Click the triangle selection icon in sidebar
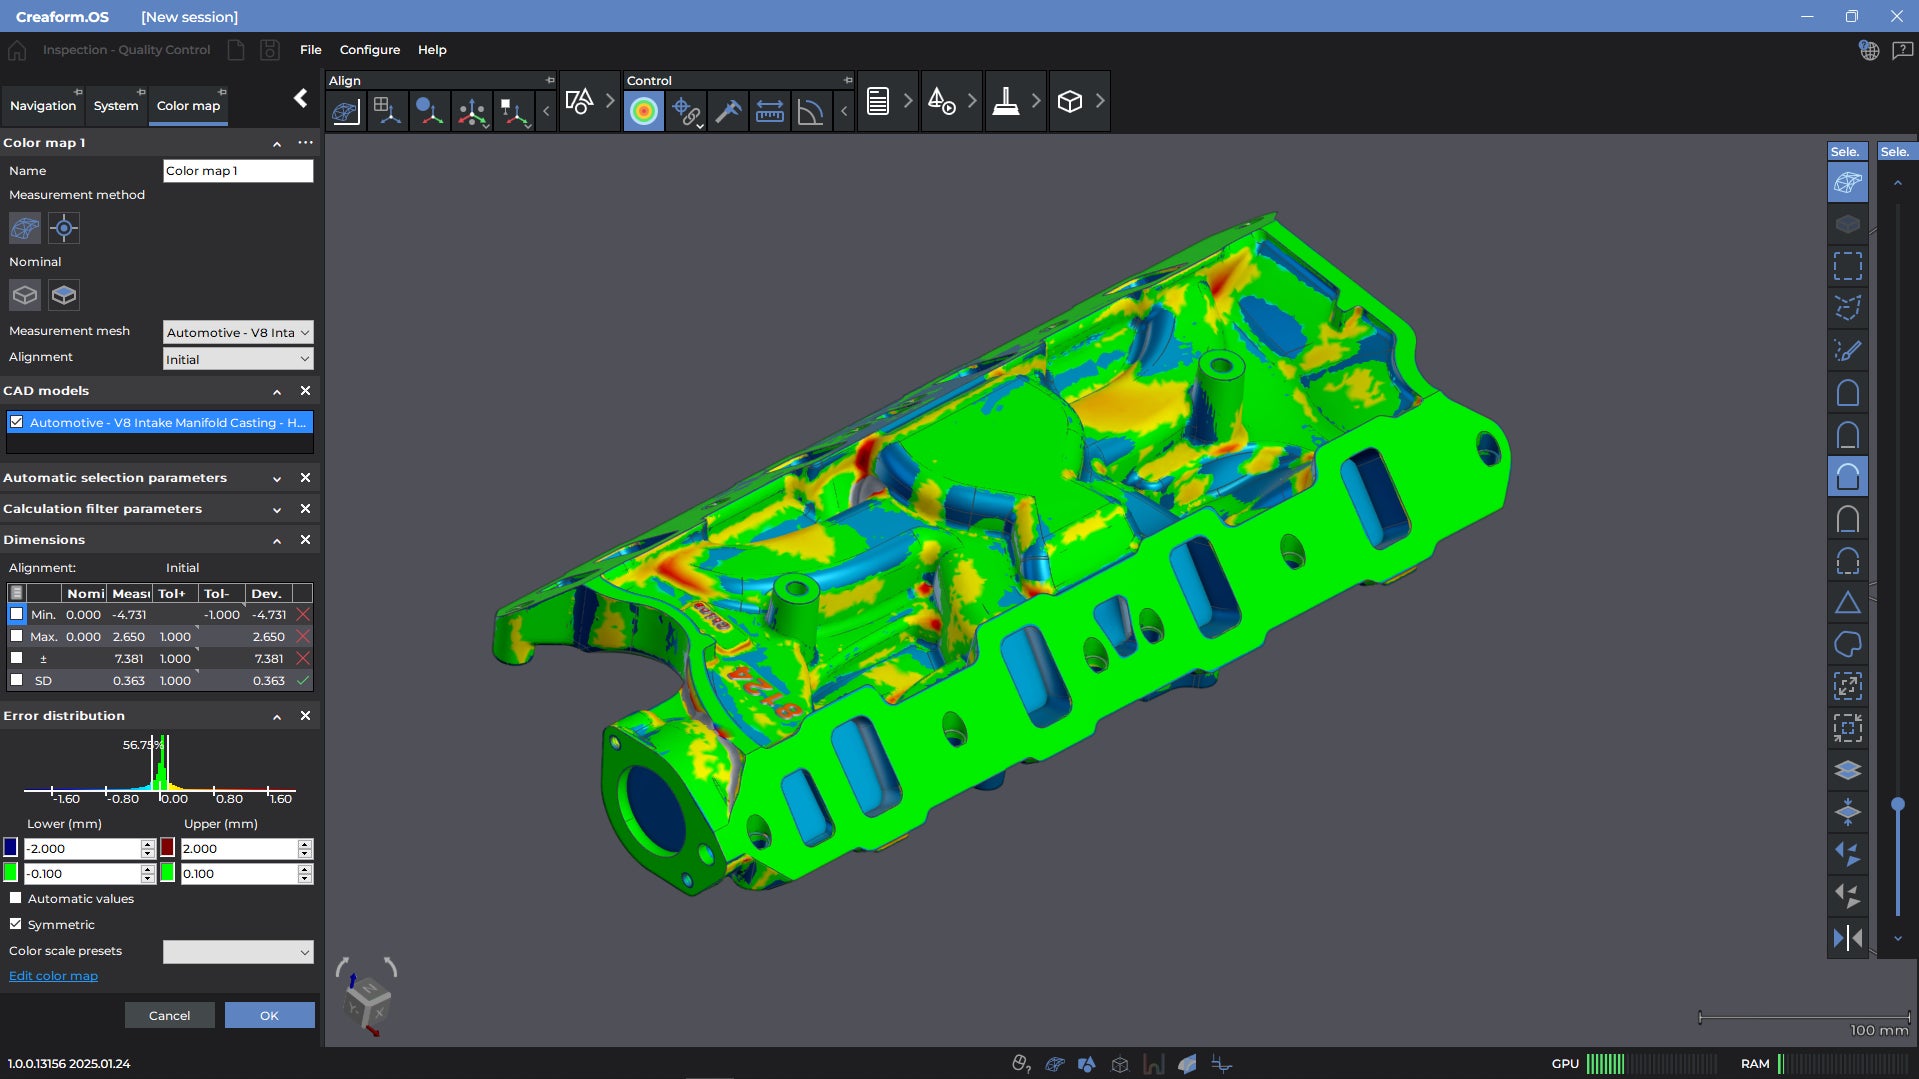Image resolution: width=1919 pixels, height=1079 pixels. click(1848, 602)
